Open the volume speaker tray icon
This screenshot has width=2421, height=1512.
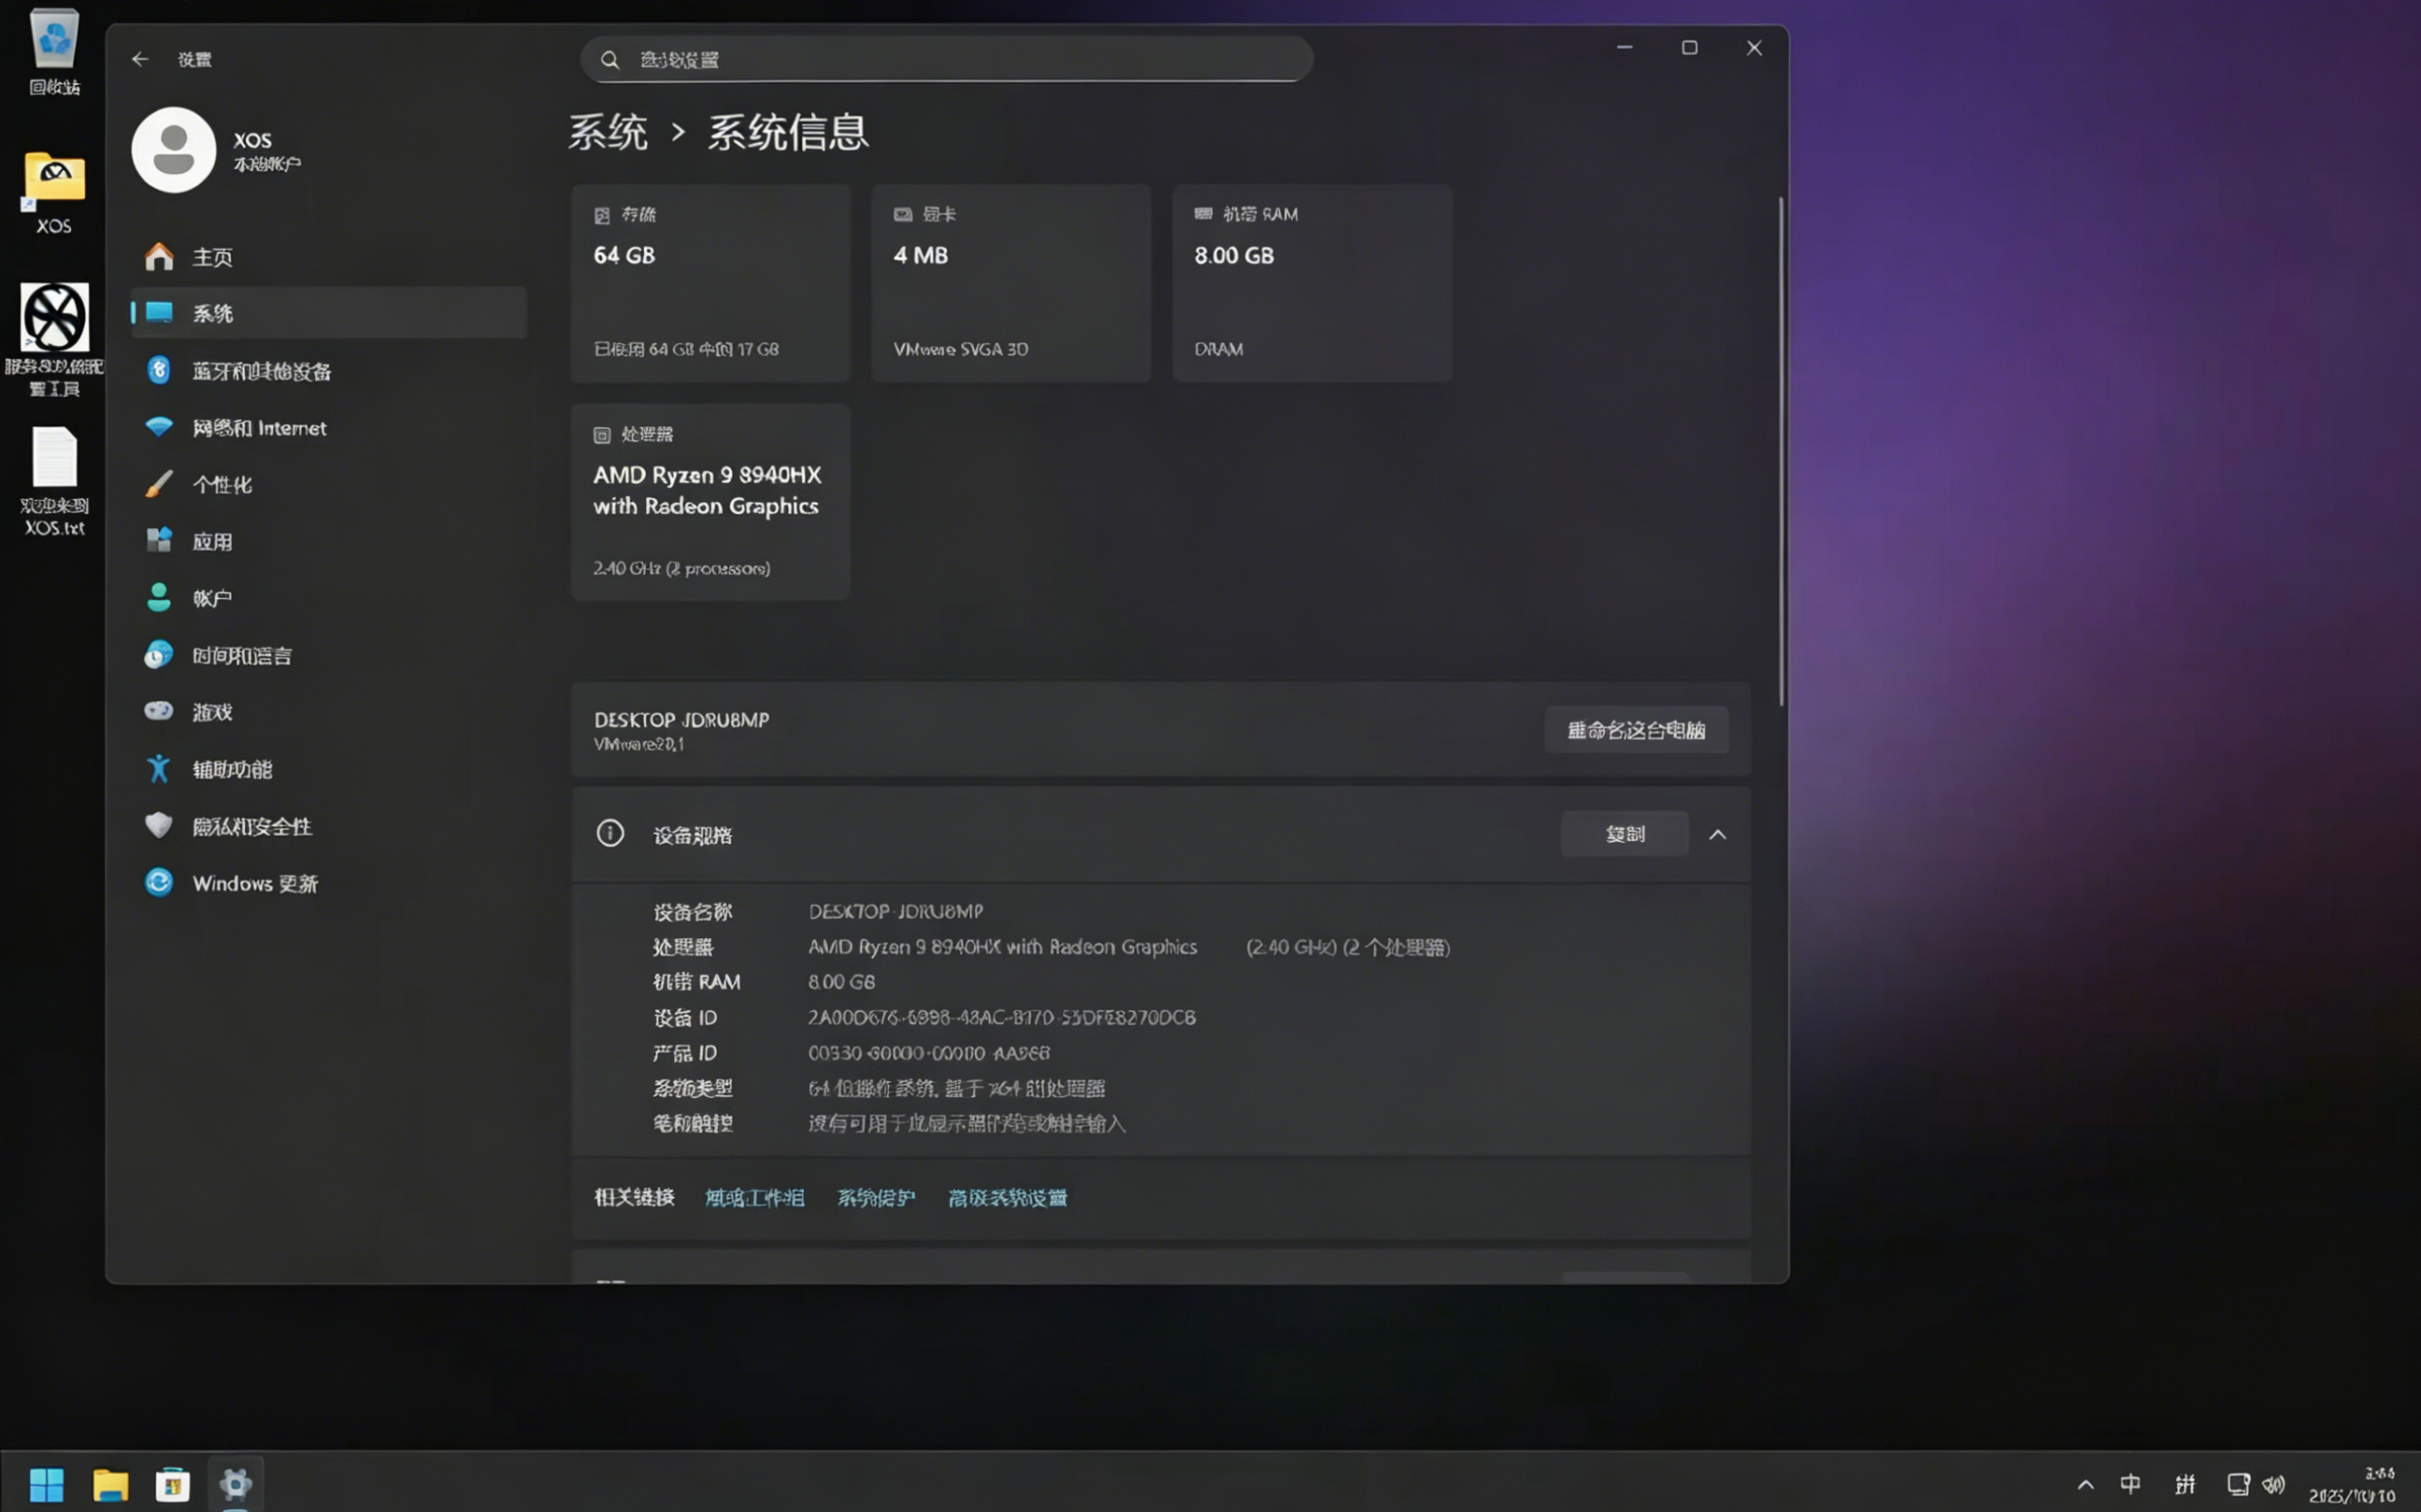(x=2274, y=1484)
